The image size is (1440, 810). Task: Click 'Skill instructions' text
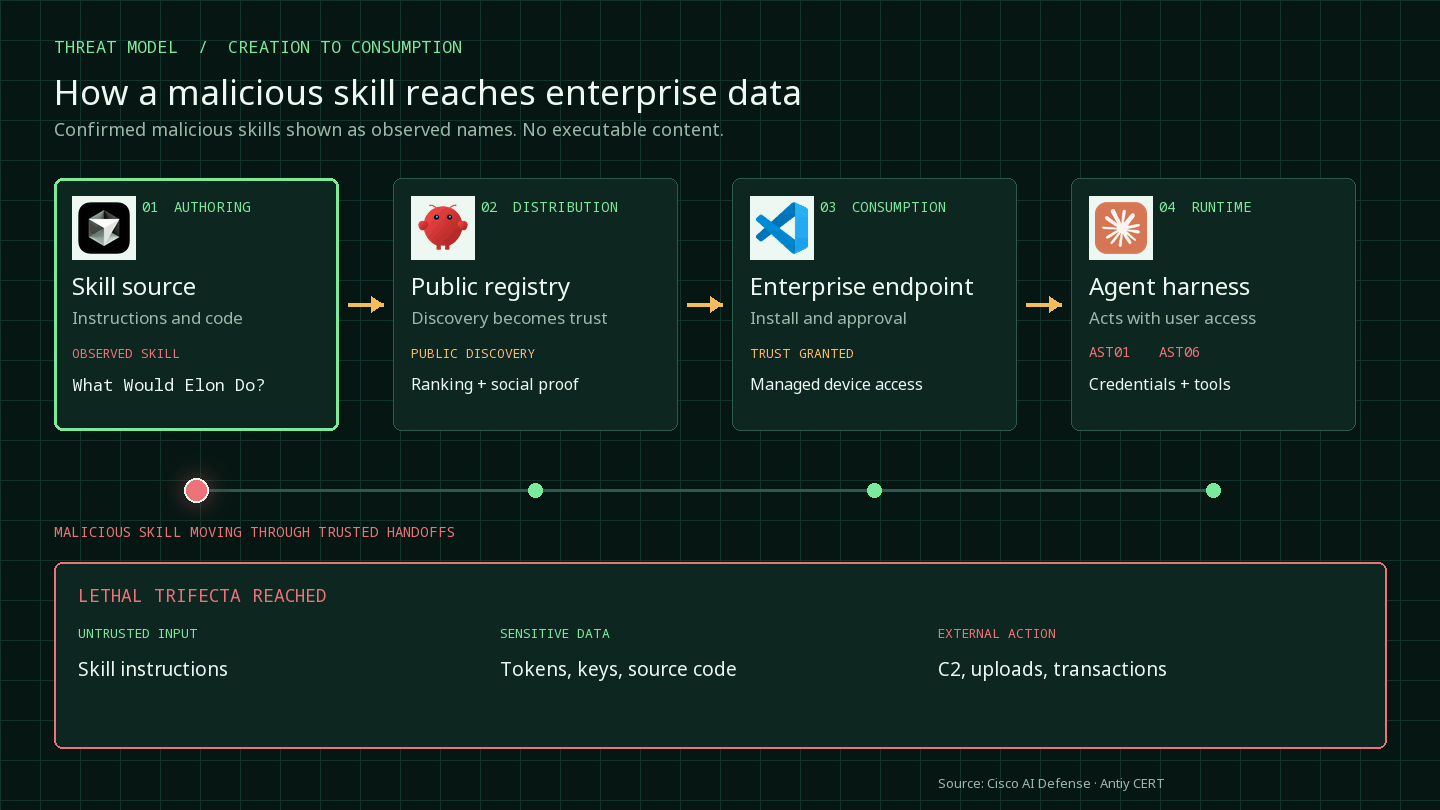(x=153, y=669)
